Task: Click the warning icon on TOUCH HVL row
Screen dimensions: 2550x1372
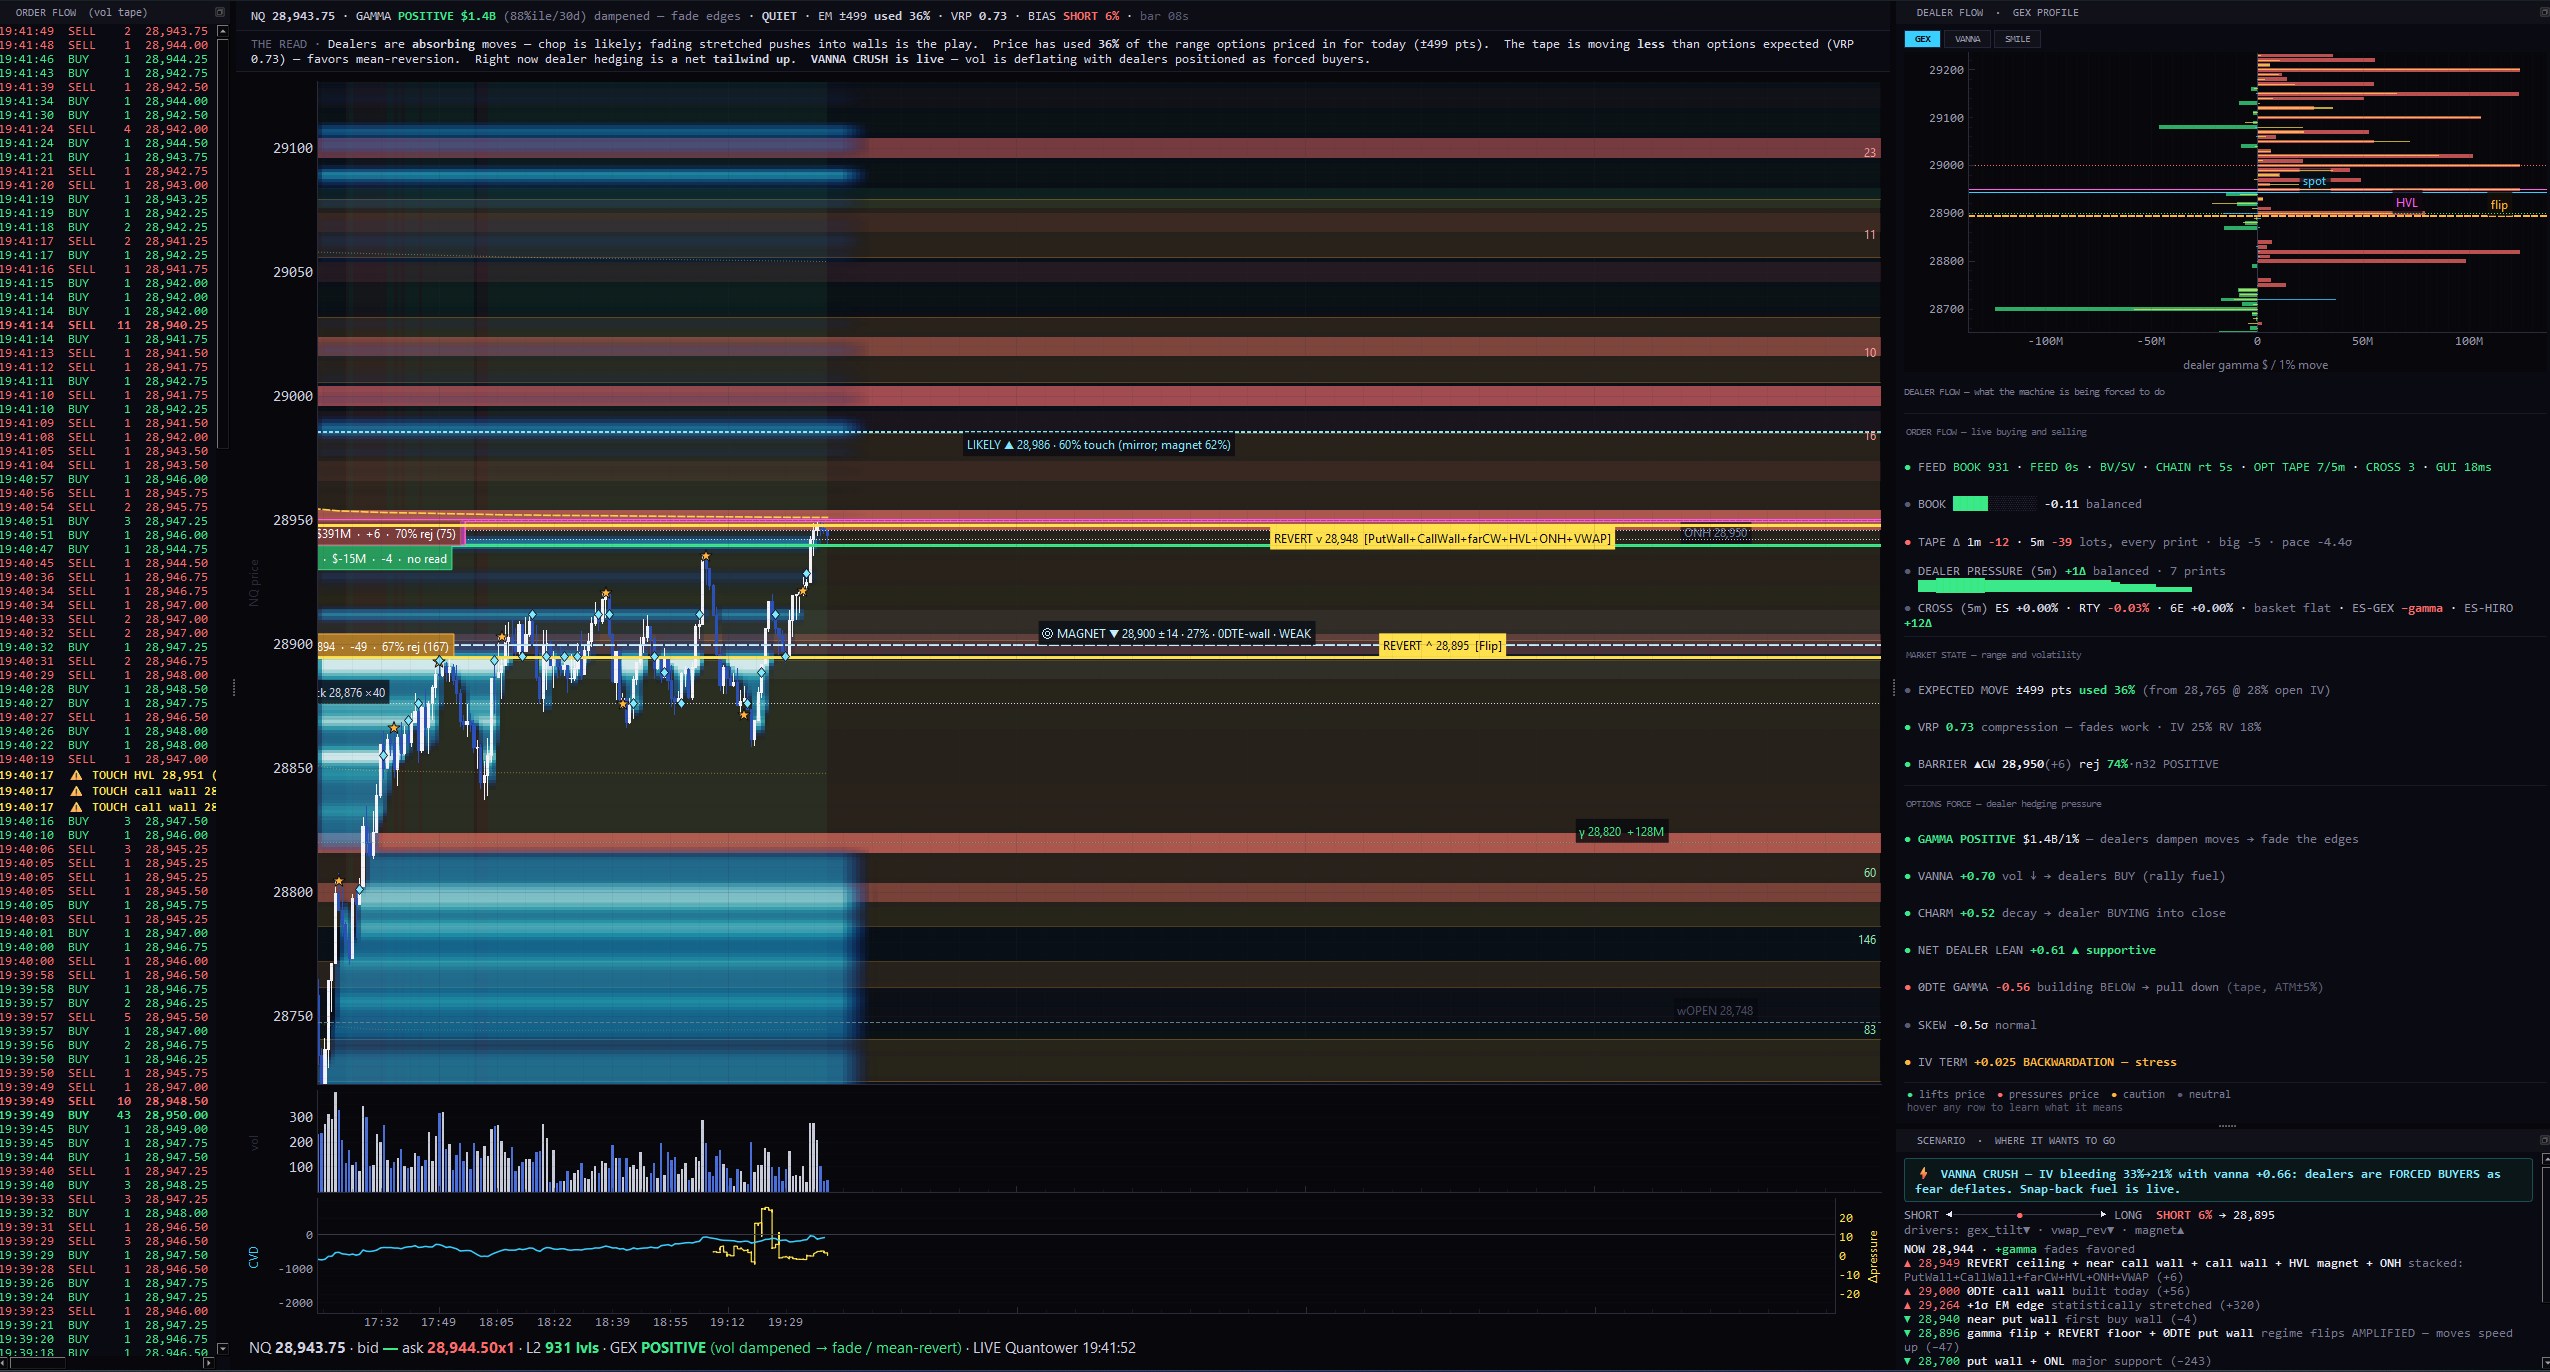Action: tap(76, 775)
